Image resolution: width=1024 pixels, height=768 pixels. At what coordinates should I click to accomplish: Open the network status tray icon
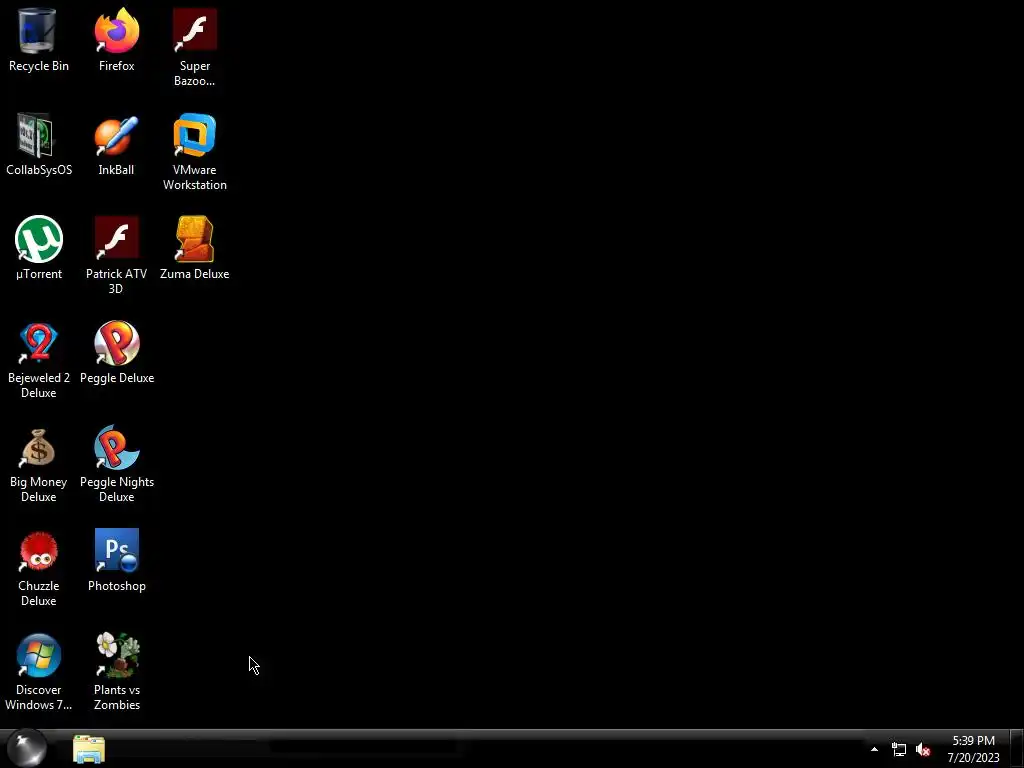899,750
